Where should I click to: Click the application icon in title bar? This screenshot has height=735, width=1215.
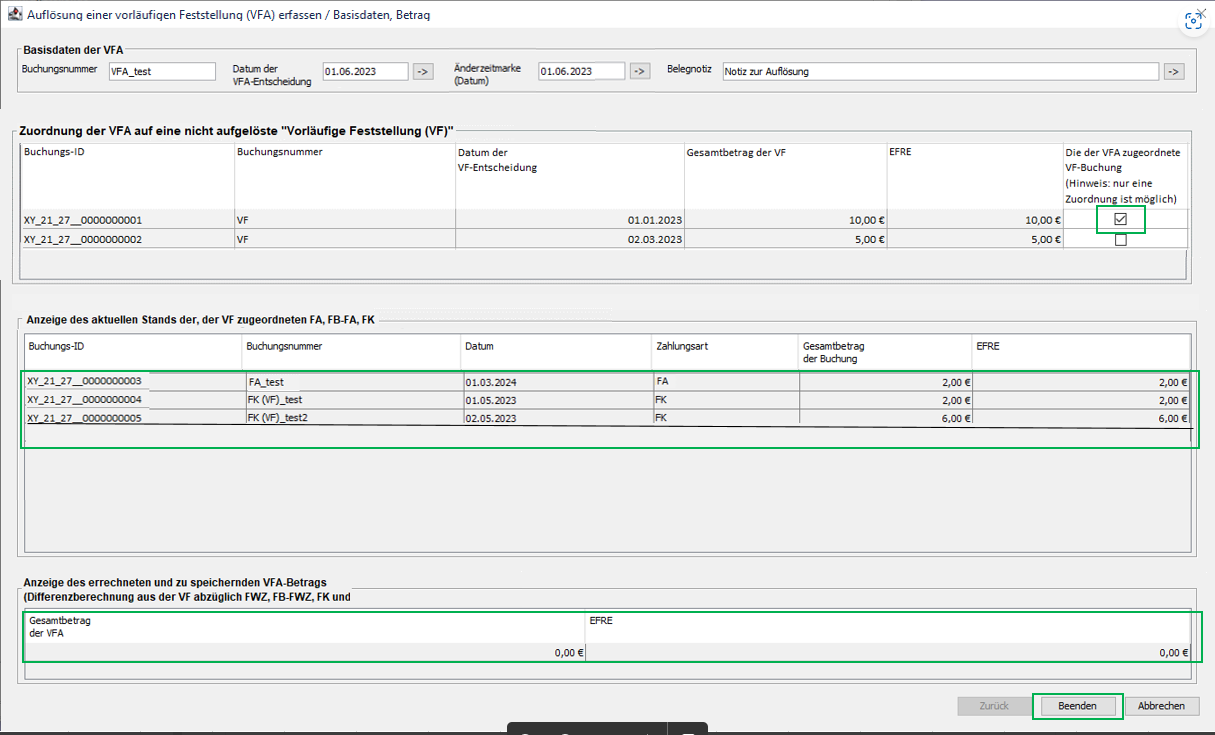click(x=15, y=16)
